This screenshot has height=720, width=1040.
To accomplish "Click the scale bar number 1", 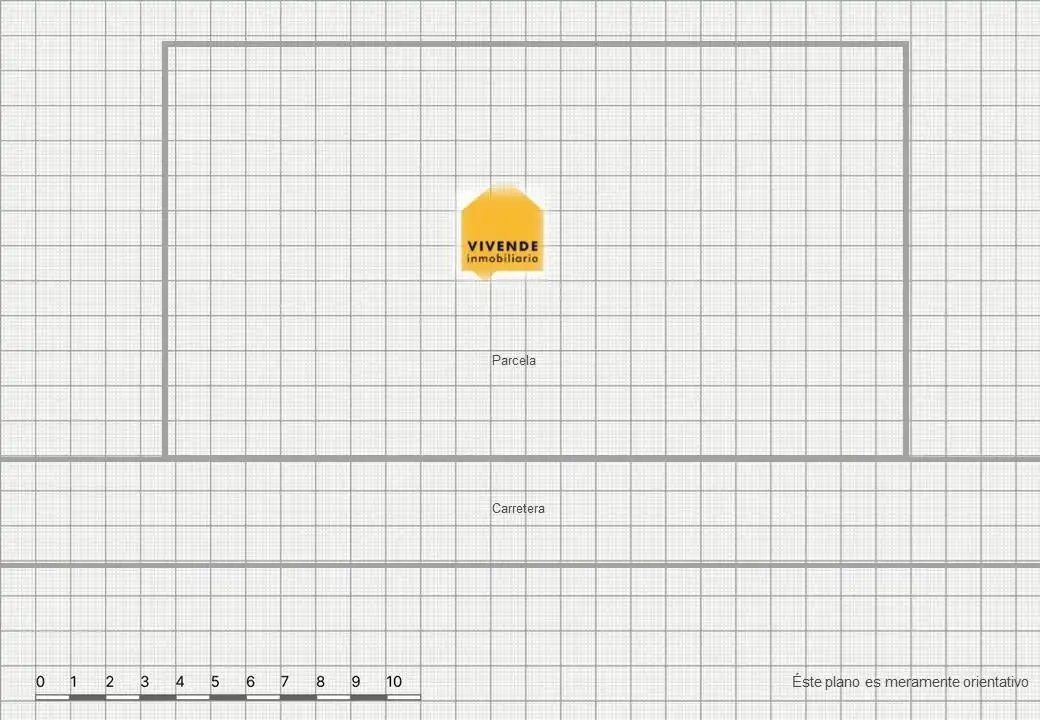I will 73,682.
